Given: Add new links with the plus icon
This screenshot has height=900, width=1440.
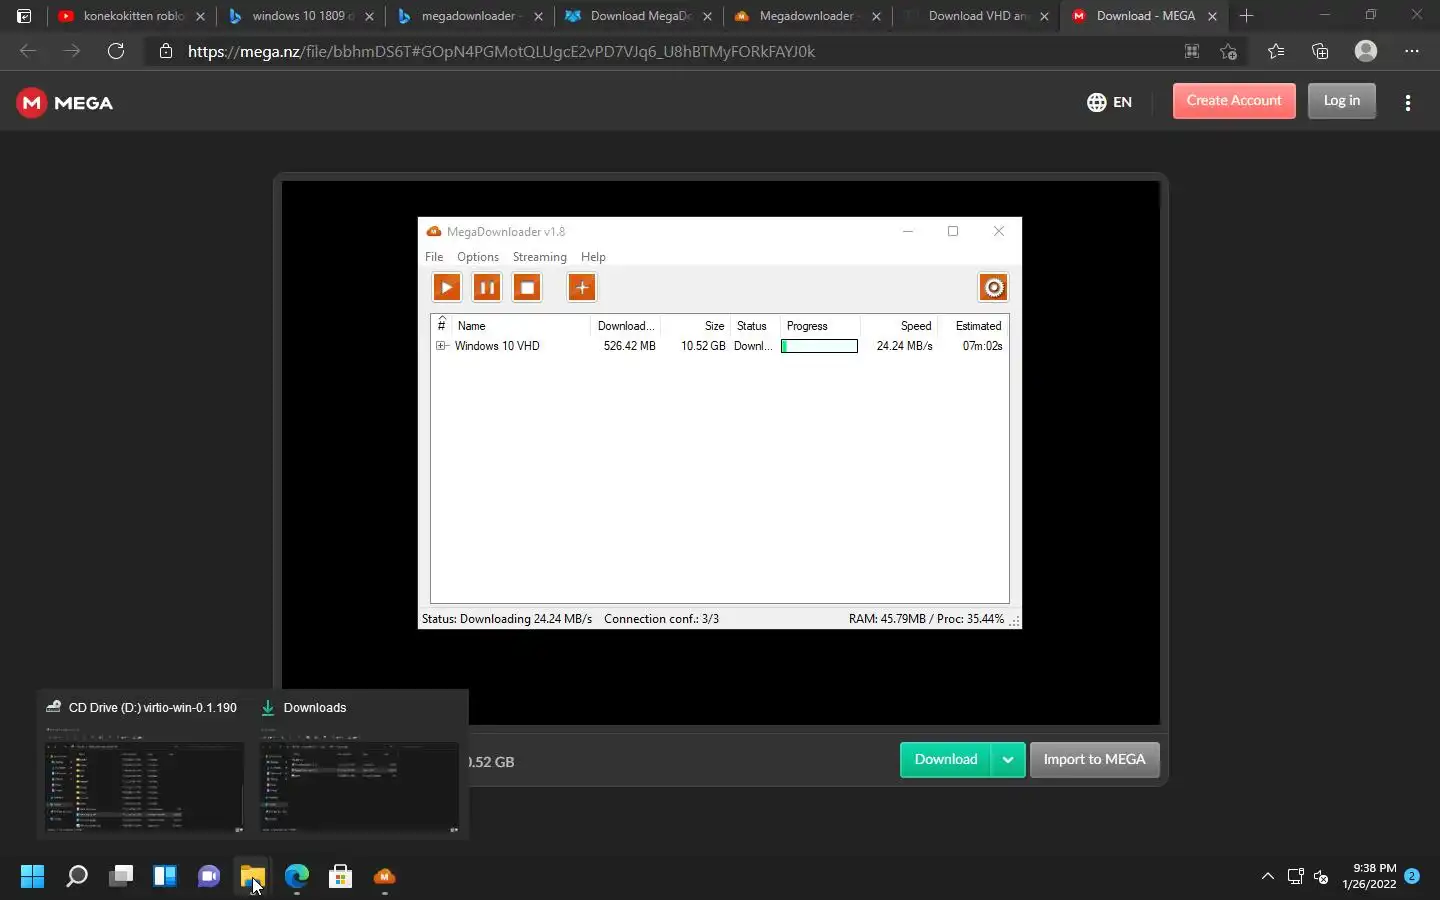Looking at the screenshot, I should (582, 288).
